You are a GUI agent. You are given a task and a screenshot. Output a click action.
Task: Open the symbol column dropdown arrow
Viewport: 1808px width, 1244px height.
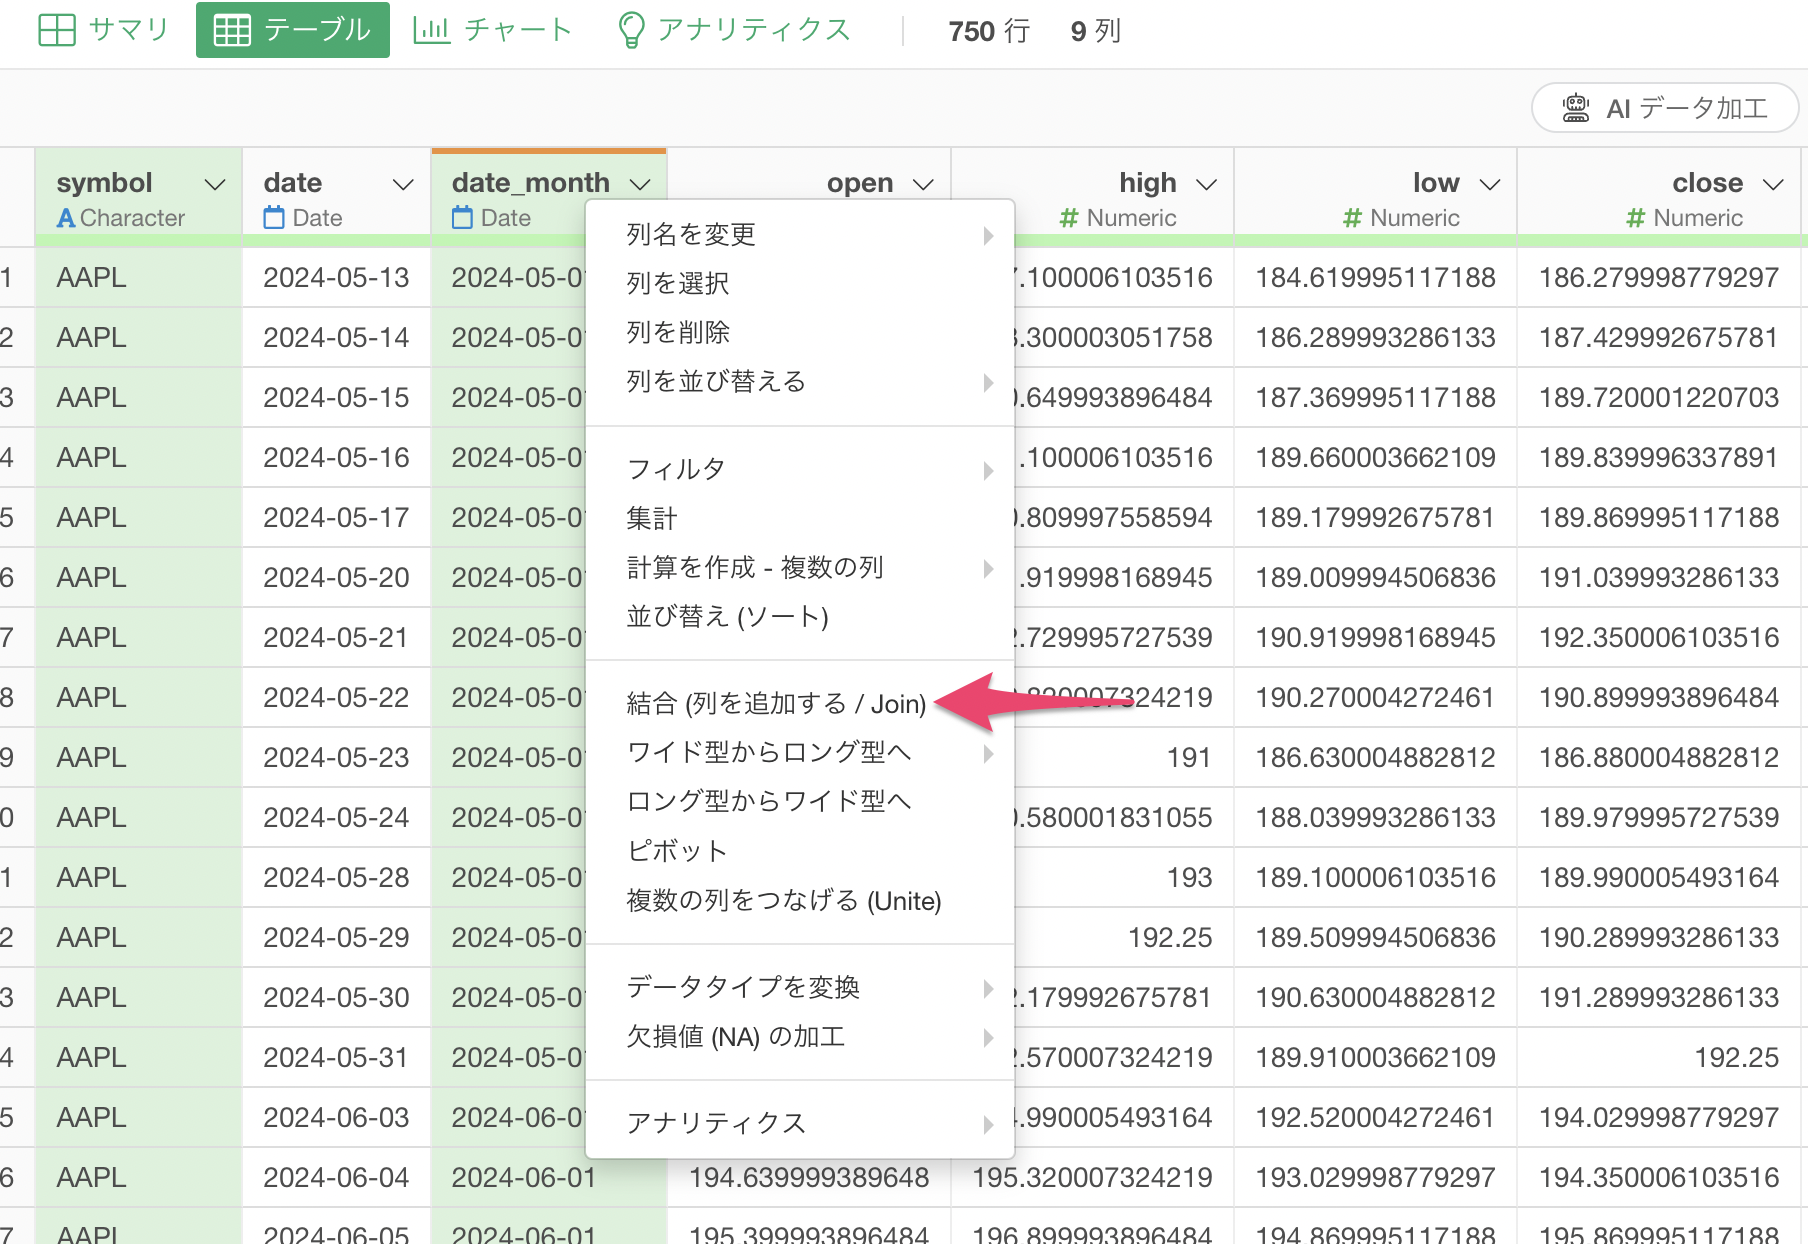(x=214, y=184)
